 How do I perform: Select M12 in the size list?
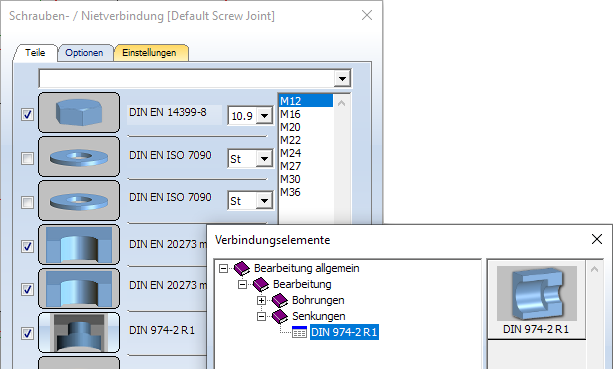tap(306, 101)
